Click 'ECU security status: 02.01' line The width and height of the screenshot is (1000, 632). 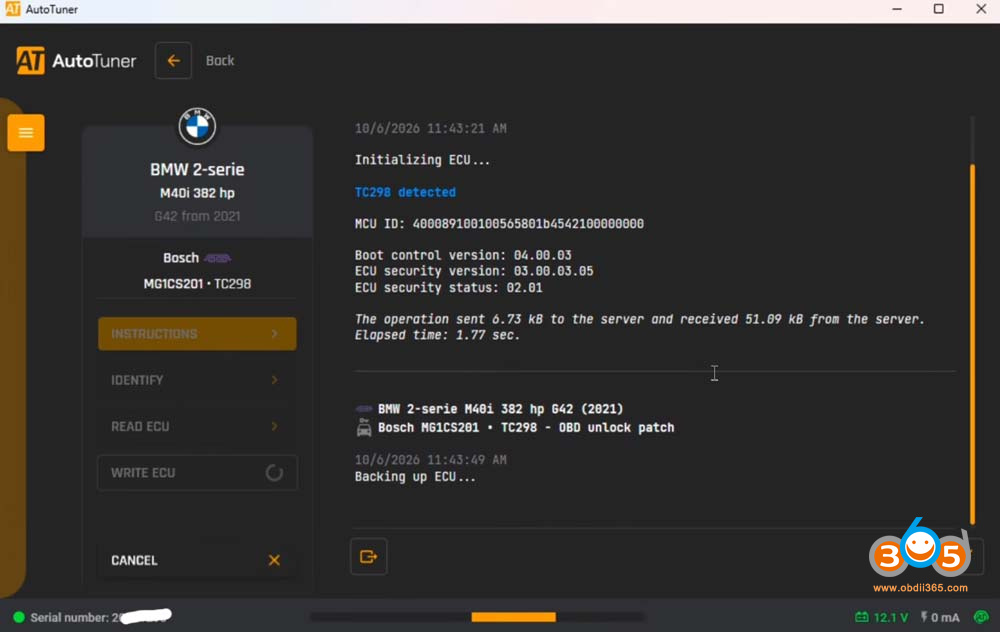[448, 288]
